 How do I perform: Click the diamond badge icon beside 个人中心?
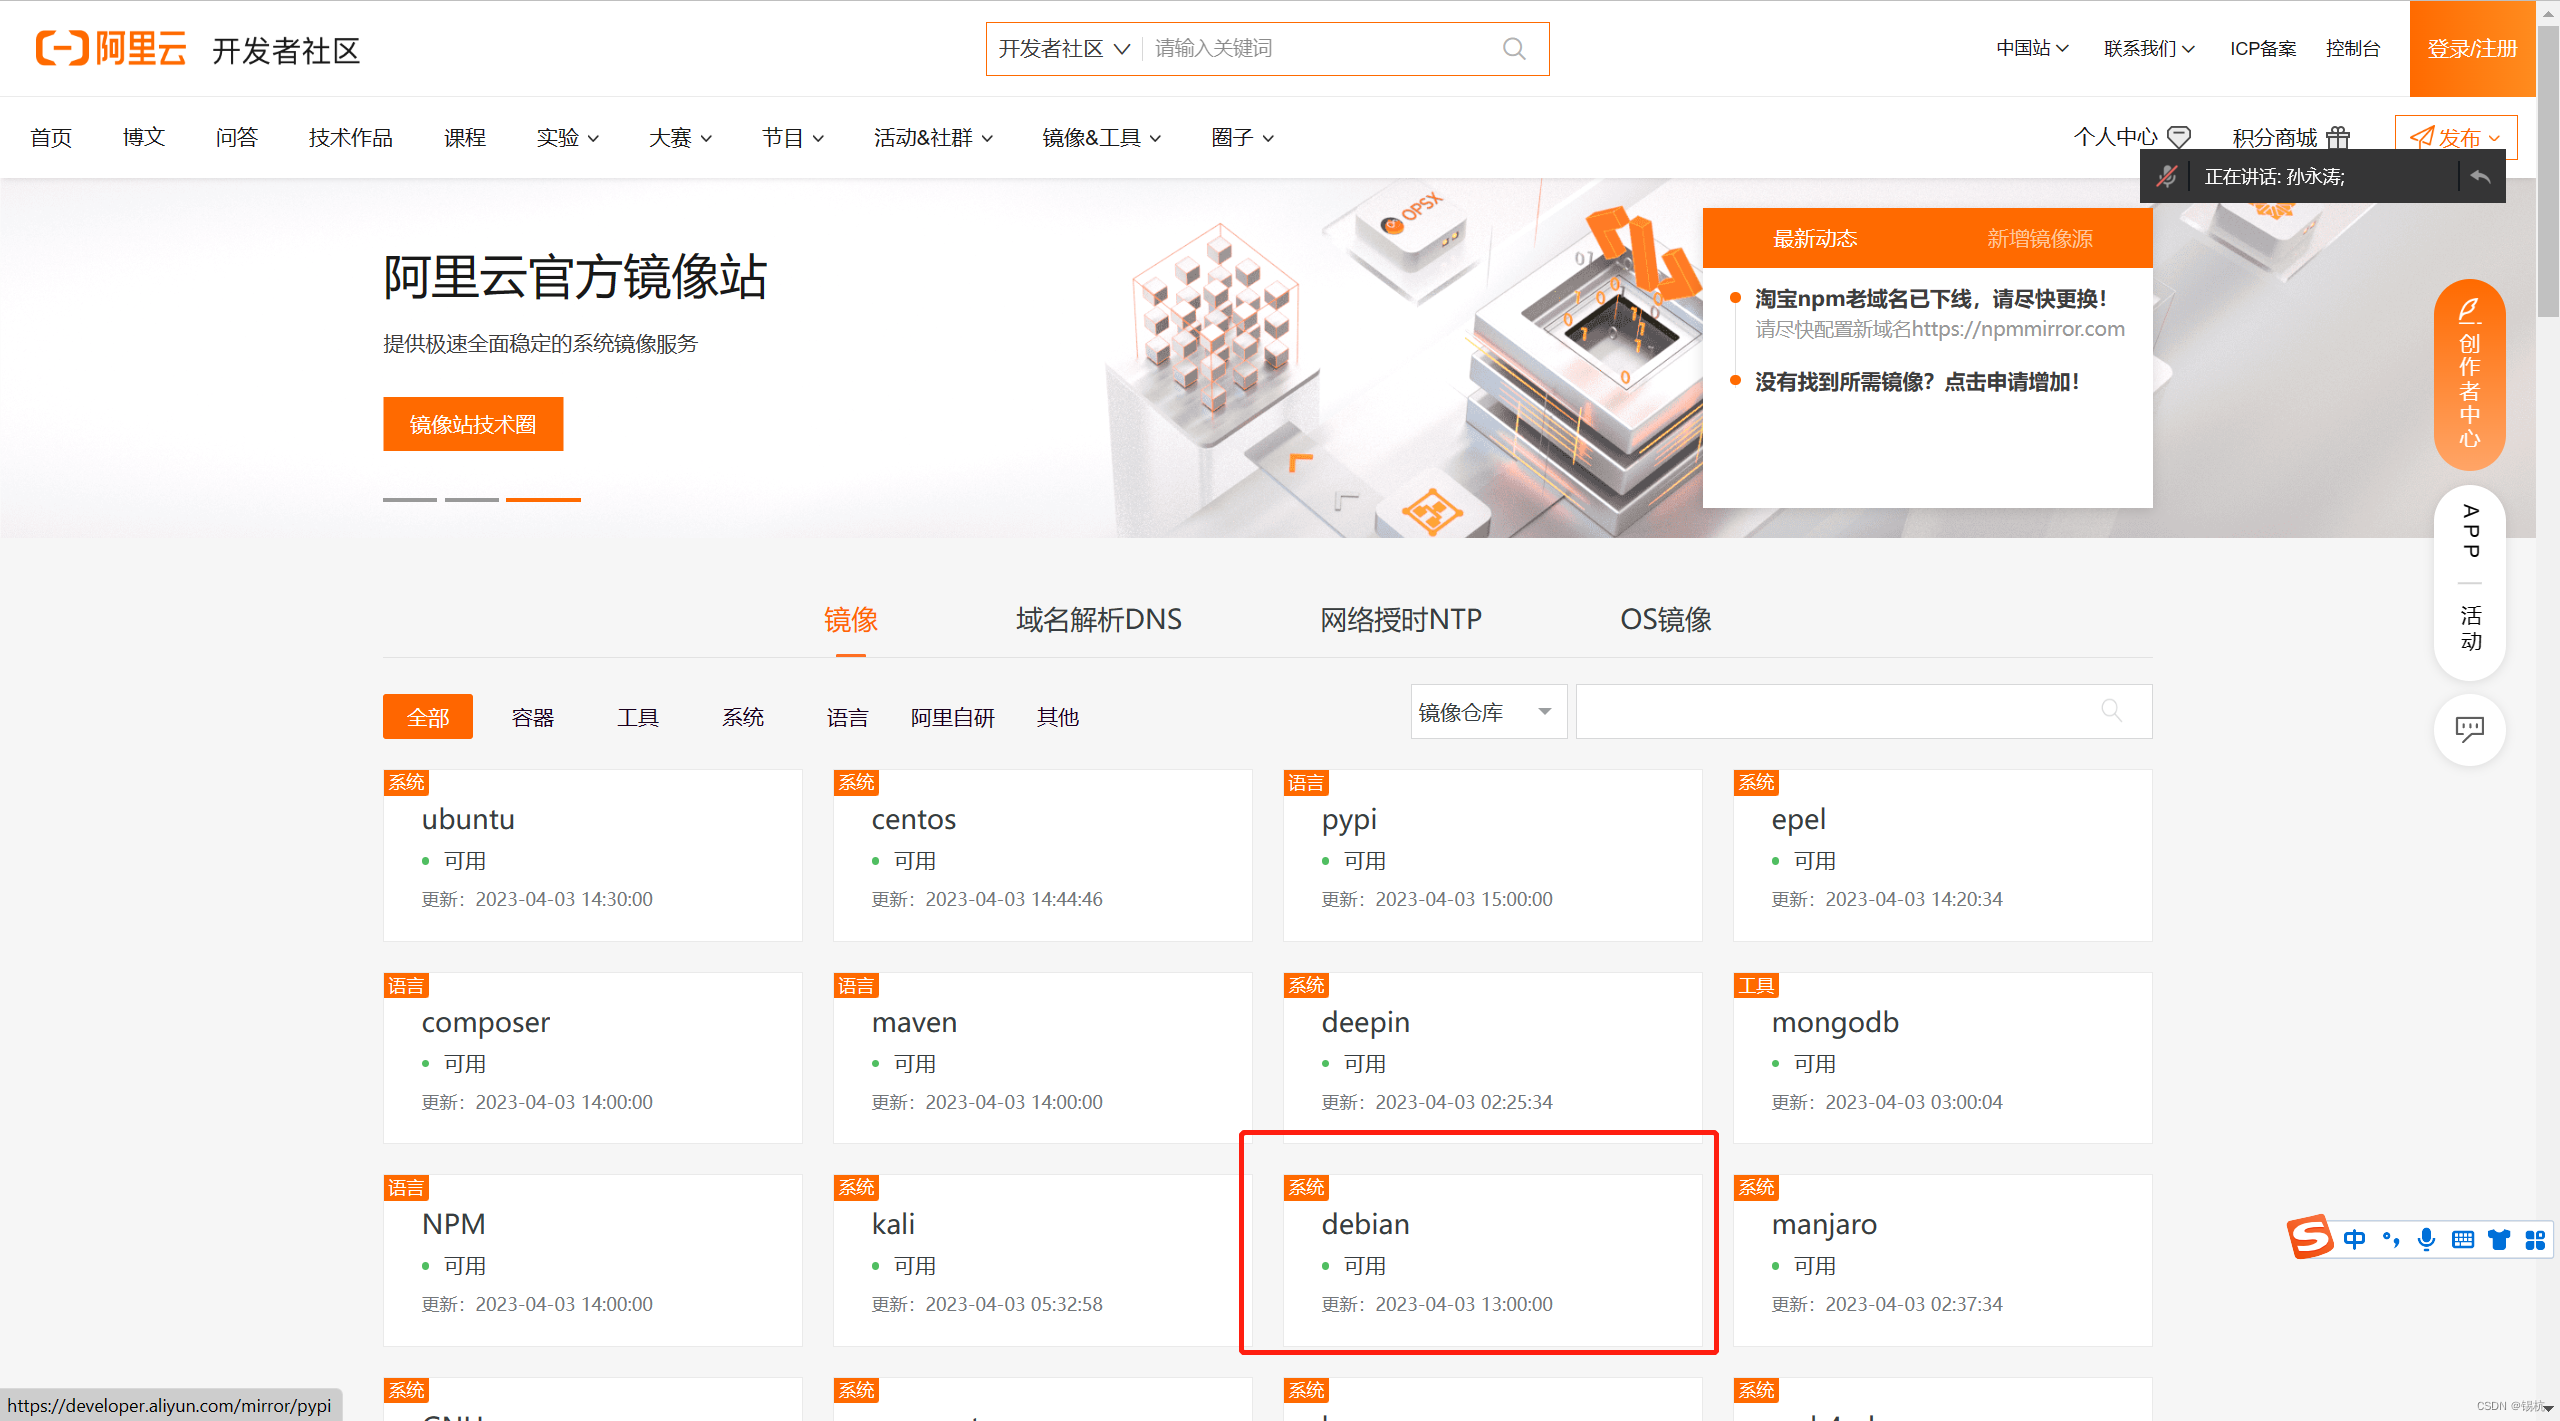tap(2180, 137)
